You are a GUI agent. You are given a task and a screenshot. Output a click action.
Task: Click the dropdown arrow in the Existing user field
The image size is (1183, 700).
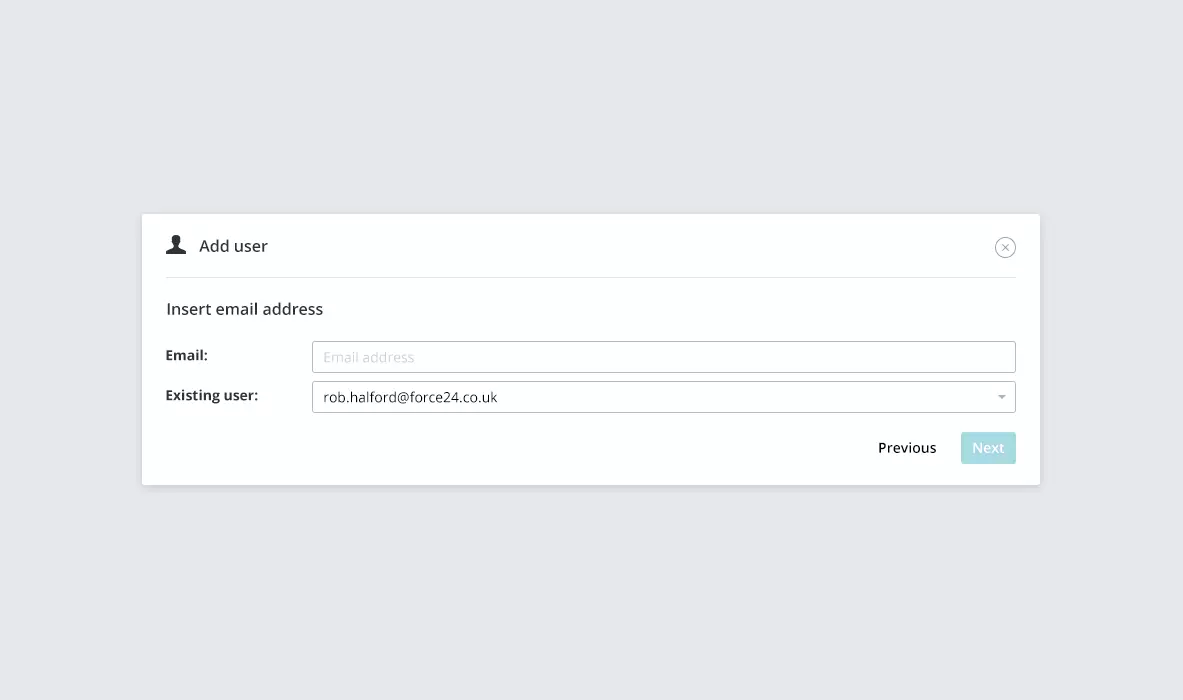pos(1001,398)
